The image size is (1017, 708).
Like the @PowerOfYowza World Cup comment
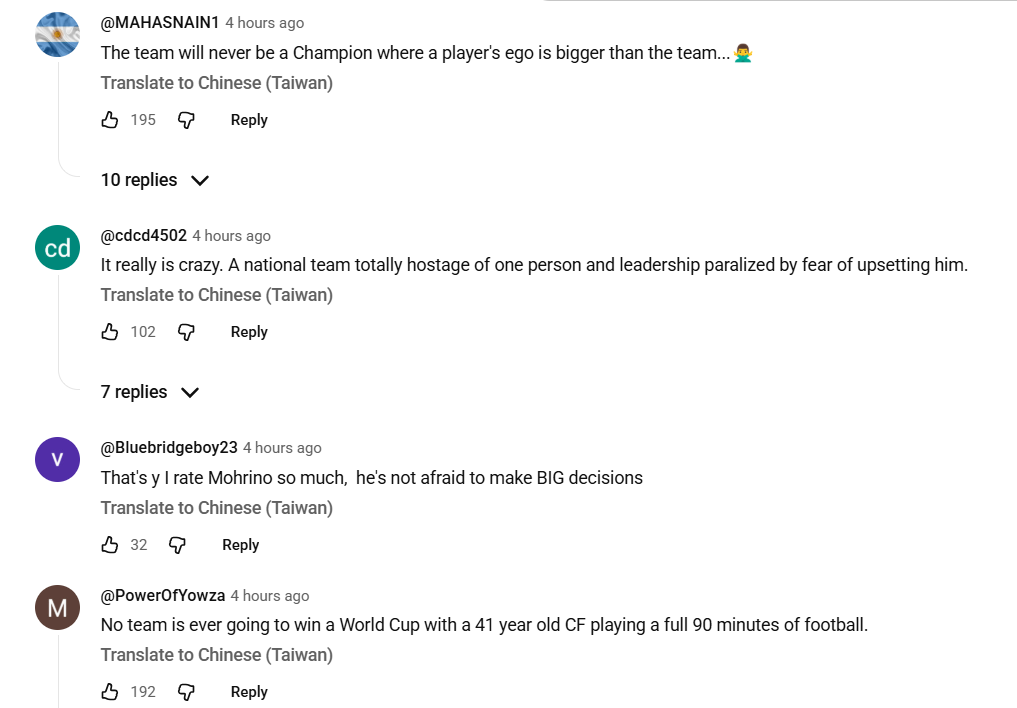[110, 692]
